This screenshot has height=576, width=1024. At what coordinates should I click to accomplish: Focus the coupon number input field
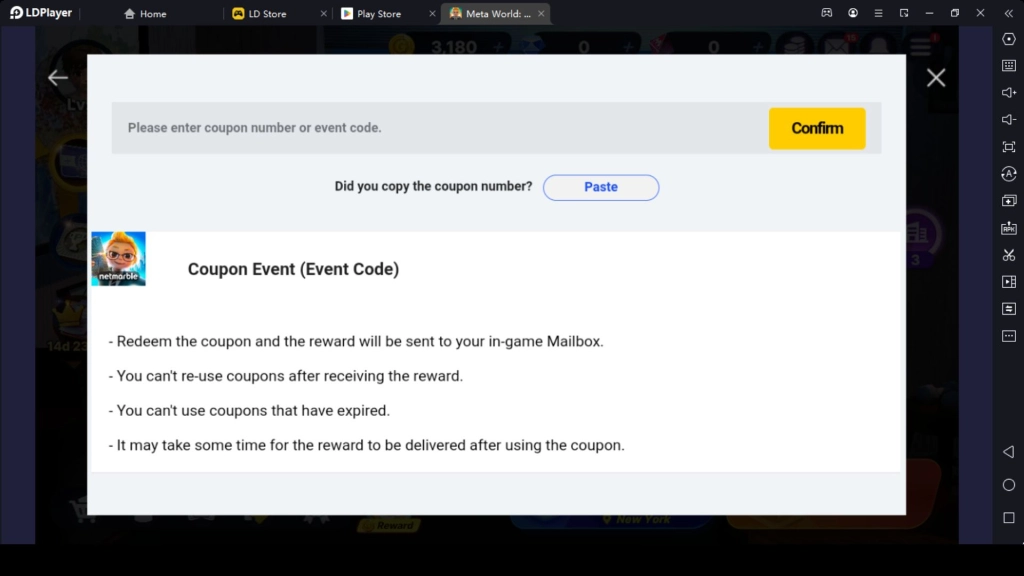pos(440,128)
